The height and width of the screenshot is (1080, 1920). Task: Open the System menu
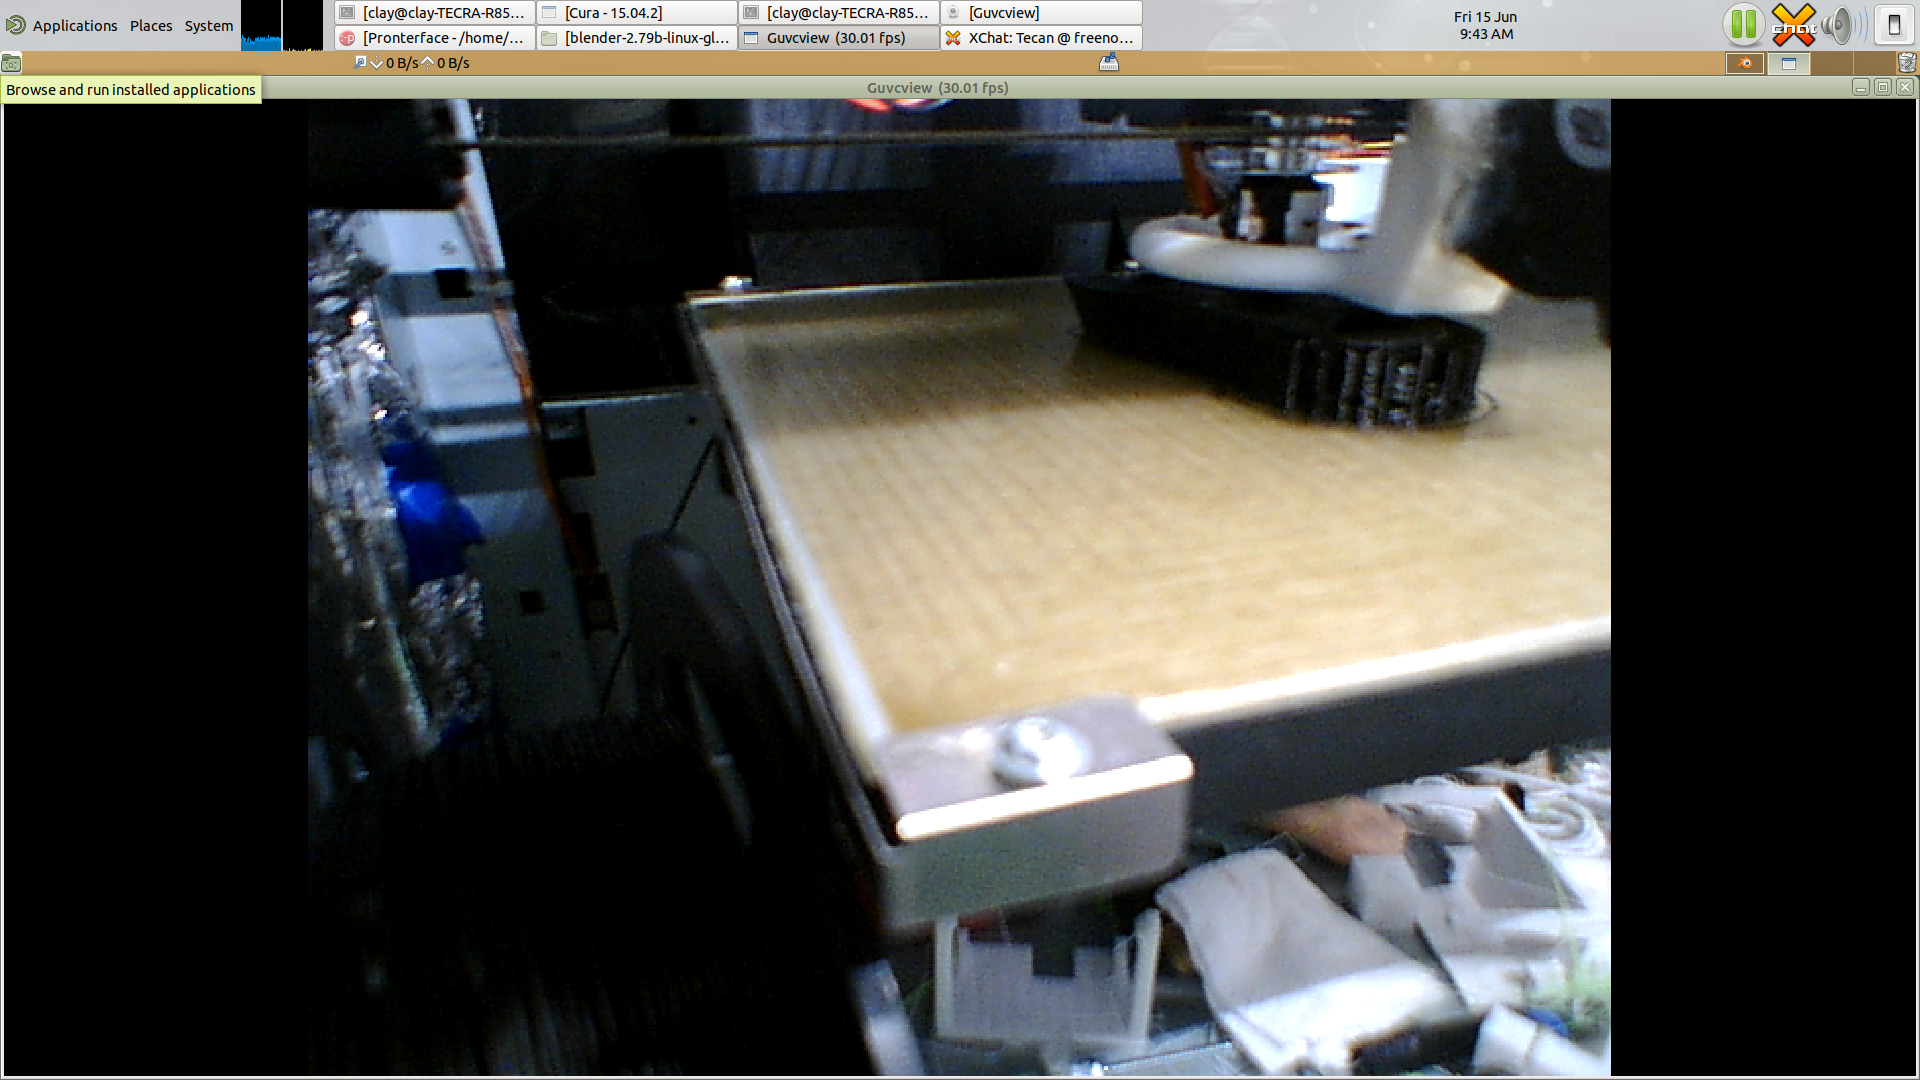[208, 26]
